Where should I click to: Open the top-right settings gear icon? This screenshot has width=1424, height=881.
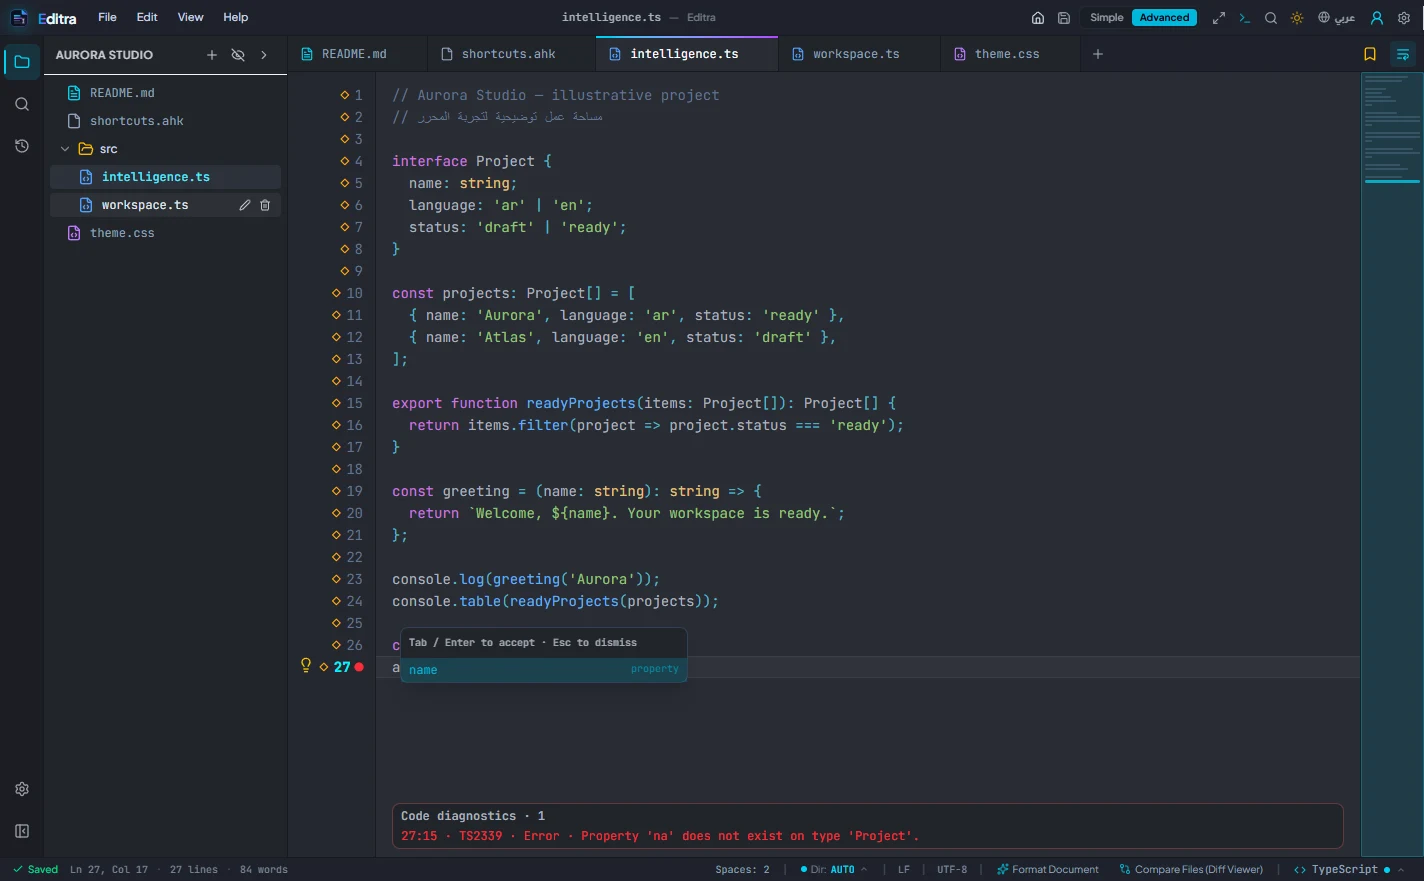pyautogui.click(x=1404, y=18)
